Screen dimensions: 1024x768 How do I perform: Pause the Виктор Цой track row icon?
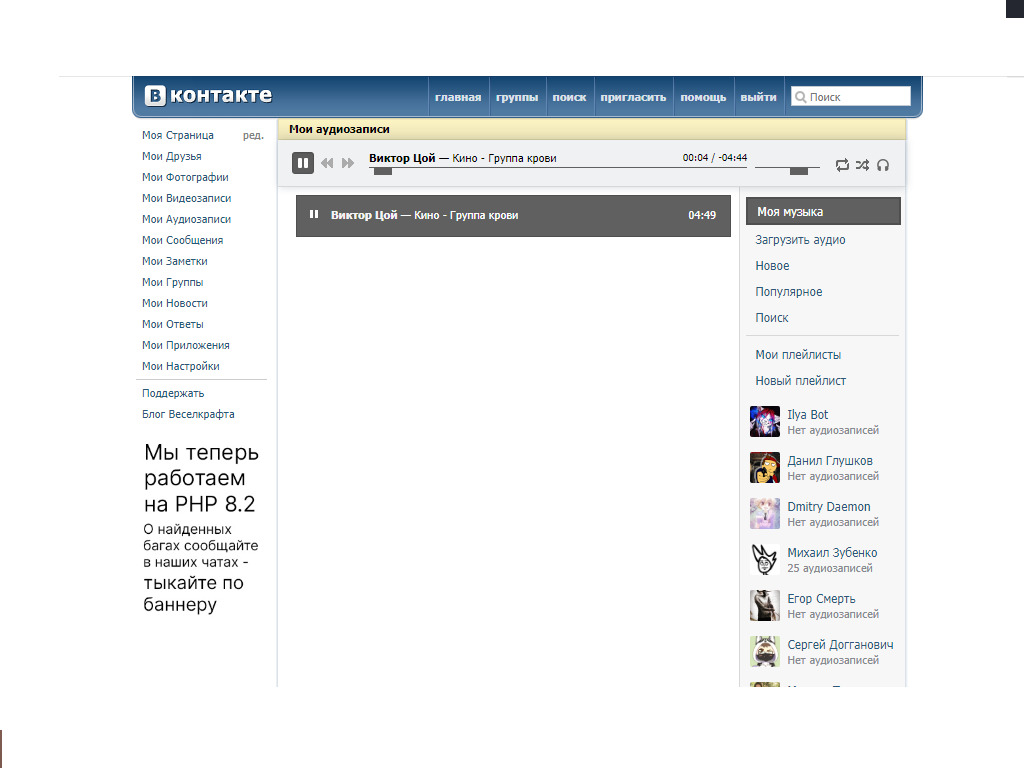point(314,214)
